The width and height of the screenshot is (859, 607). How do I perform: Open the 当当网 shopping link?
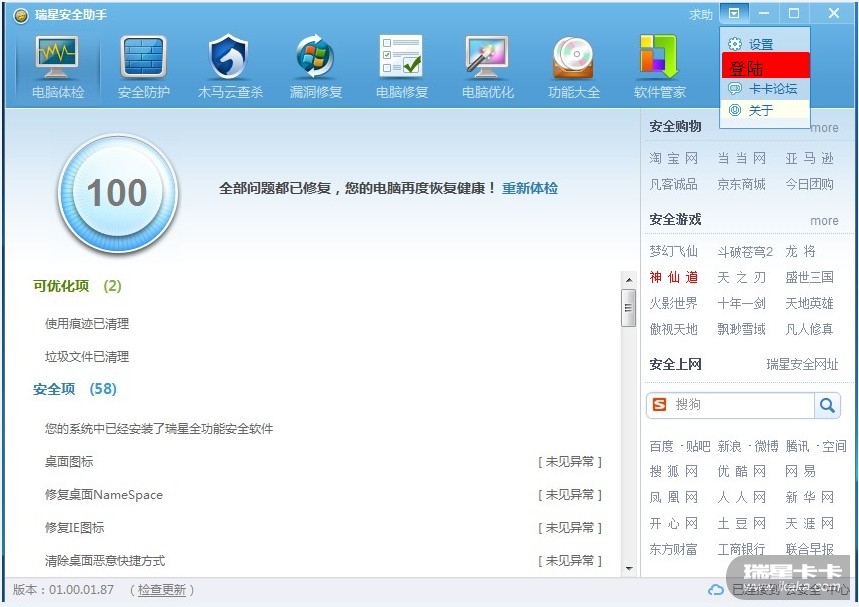741,158
